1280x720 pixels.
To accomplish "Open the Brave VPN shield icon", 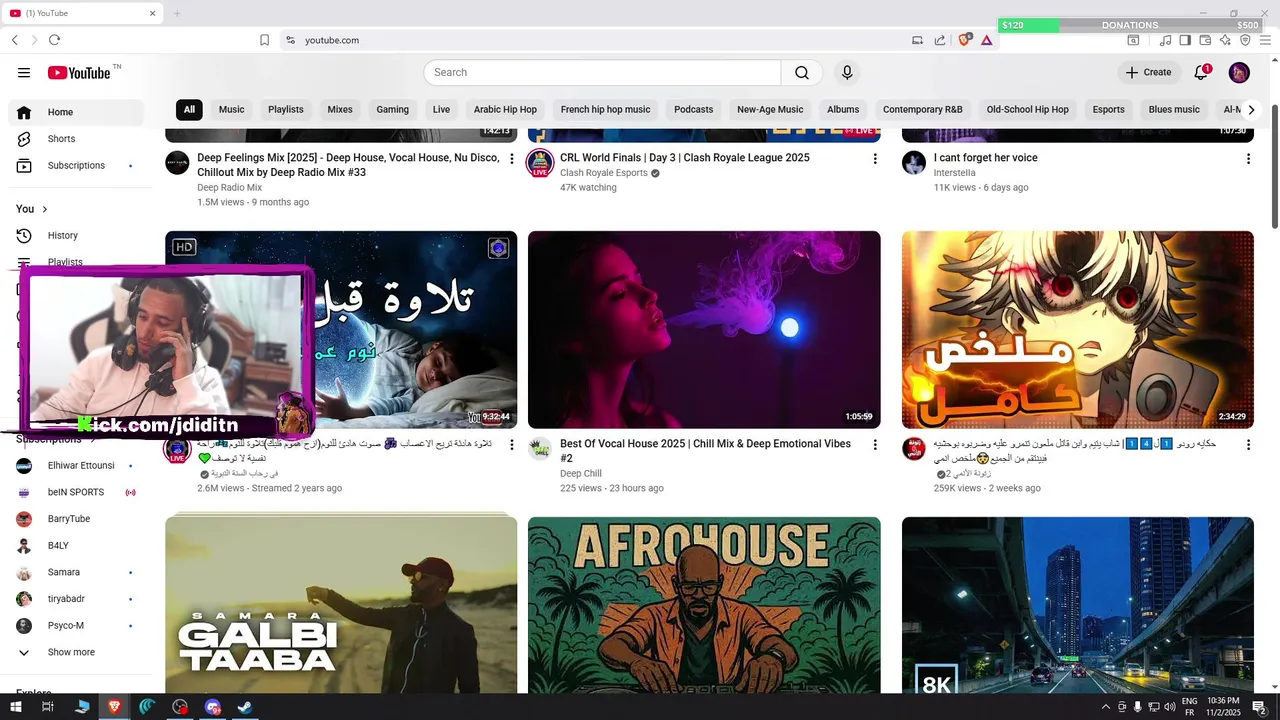I will 1245,40.
